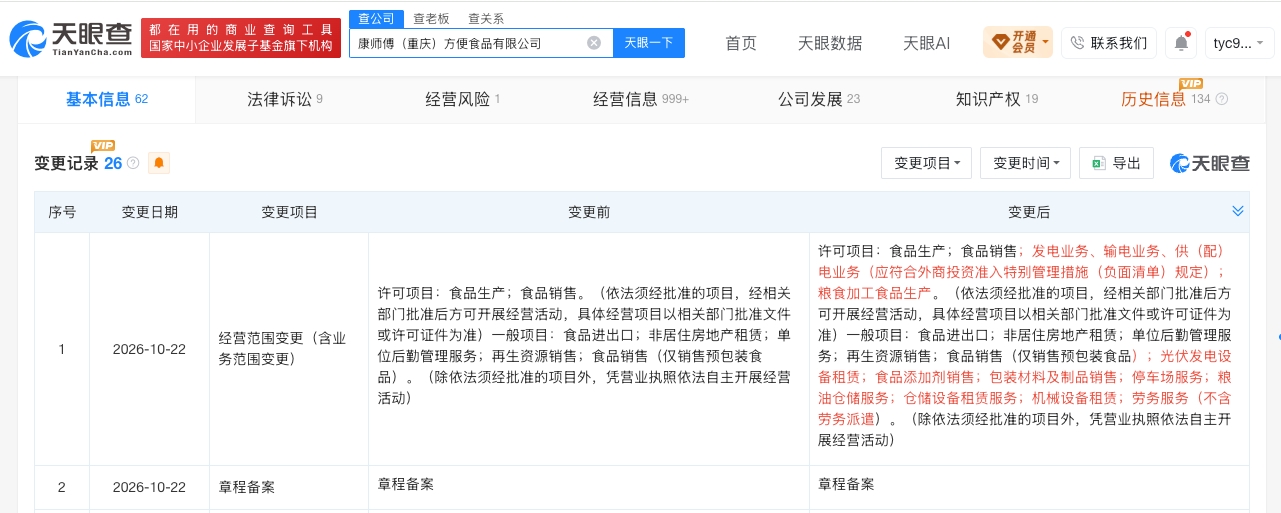Open the 开通会员 VIP dropdown

coord(1018,43)
